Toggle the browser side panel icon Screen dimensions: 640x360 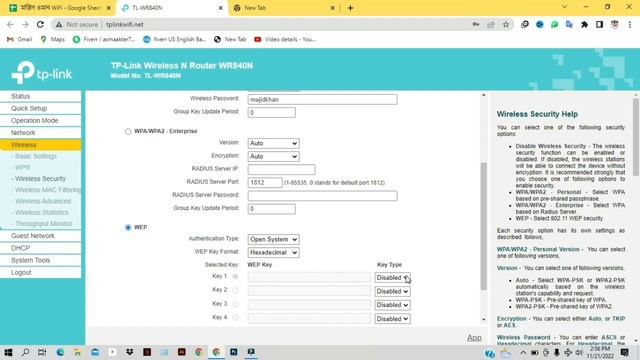tap(599, 24)
